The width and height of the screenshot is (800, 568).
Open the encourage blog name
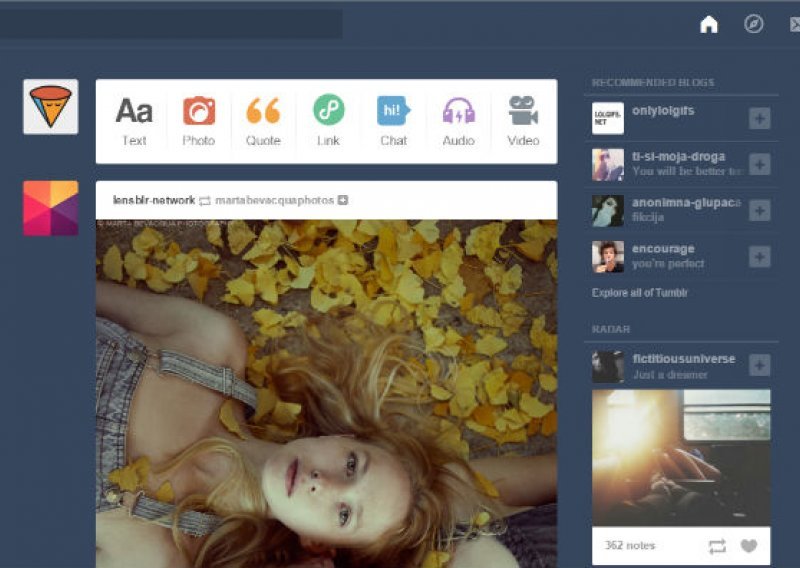pos(663,249)
